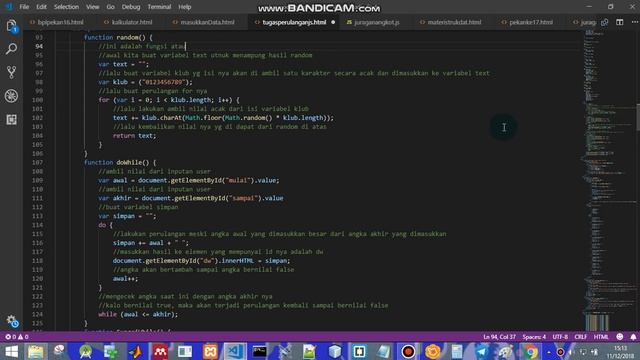Open the Debug menu

point(131,7)
